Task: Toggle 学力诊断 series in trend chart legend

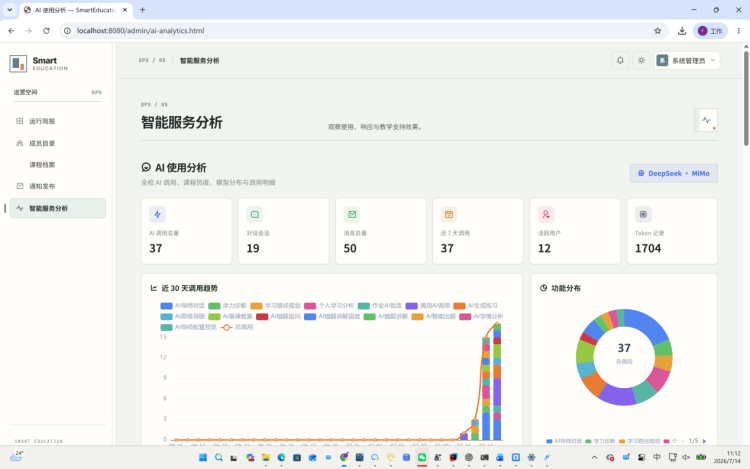Action: click(x=227, y=305)
